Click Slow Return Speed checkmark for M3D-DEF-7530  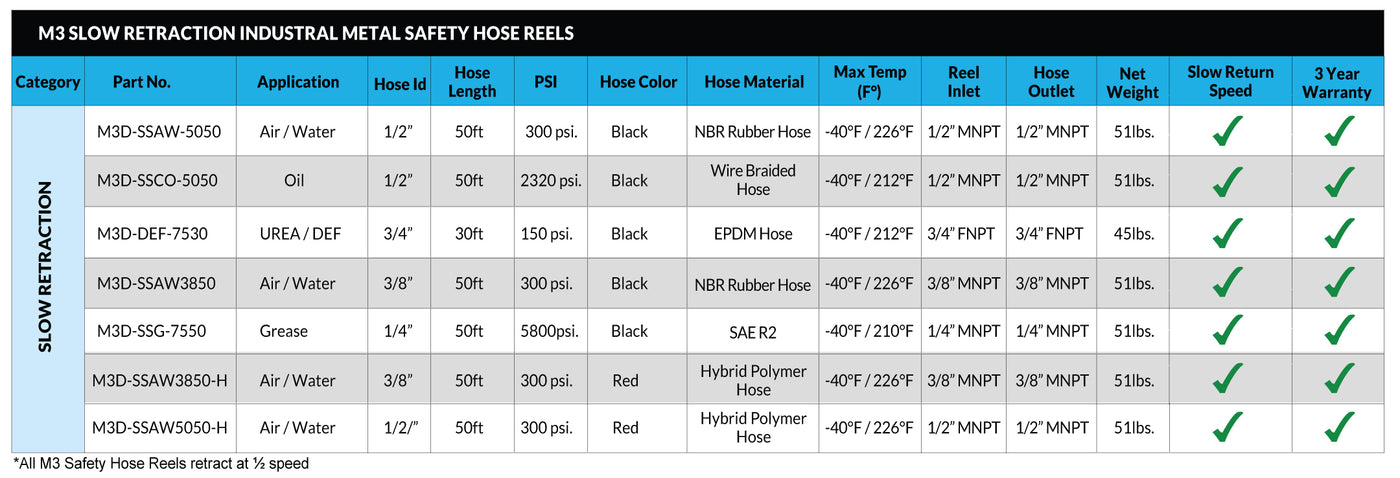1229,233
